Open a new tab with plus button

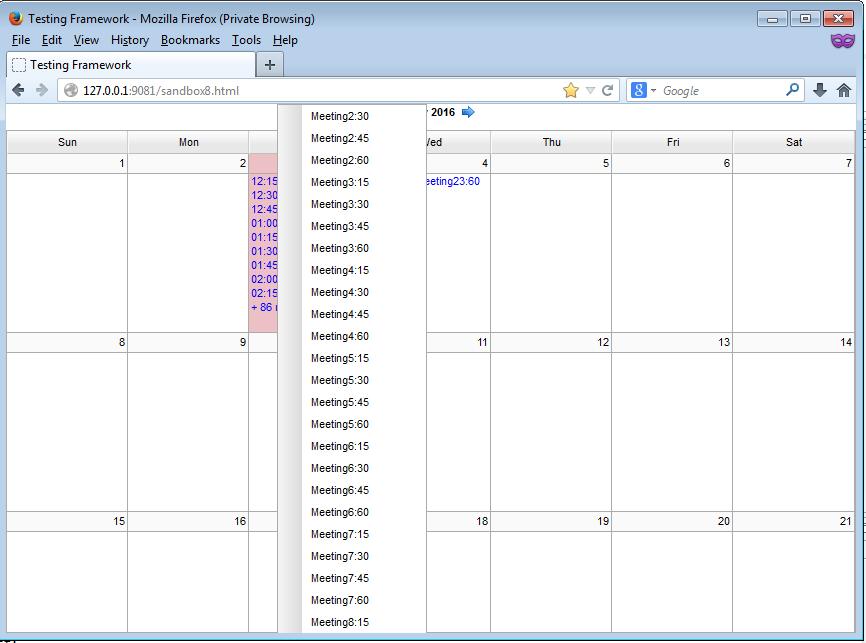pyautogui.click(x=269, y=65)
